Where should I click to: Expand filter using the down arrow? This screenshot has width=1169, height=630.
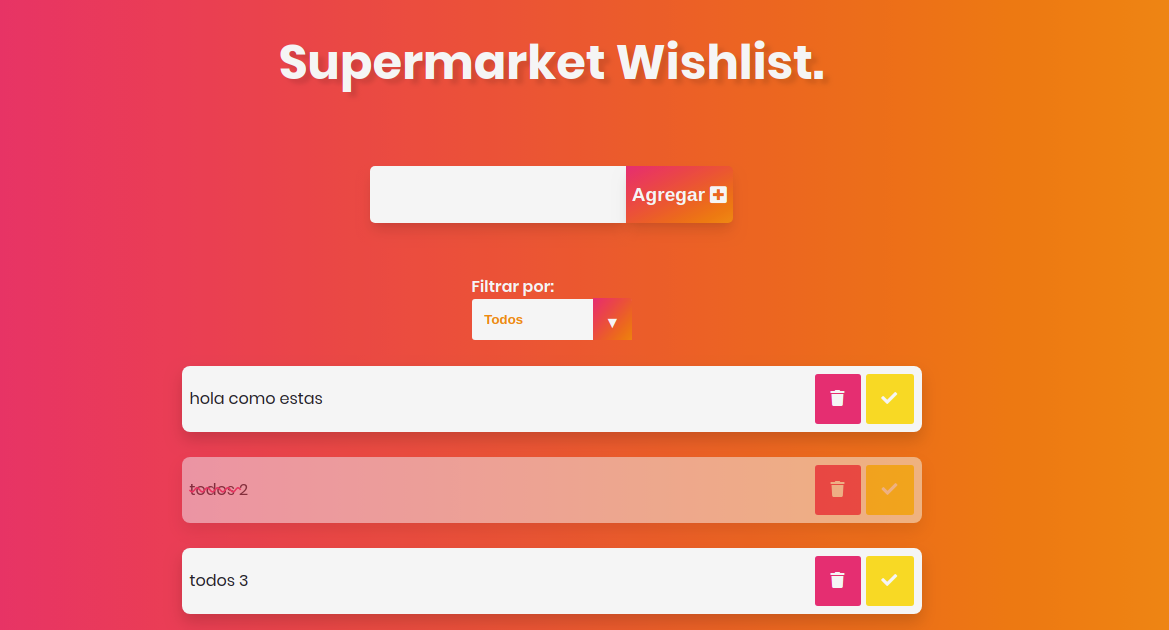(612, 321)
